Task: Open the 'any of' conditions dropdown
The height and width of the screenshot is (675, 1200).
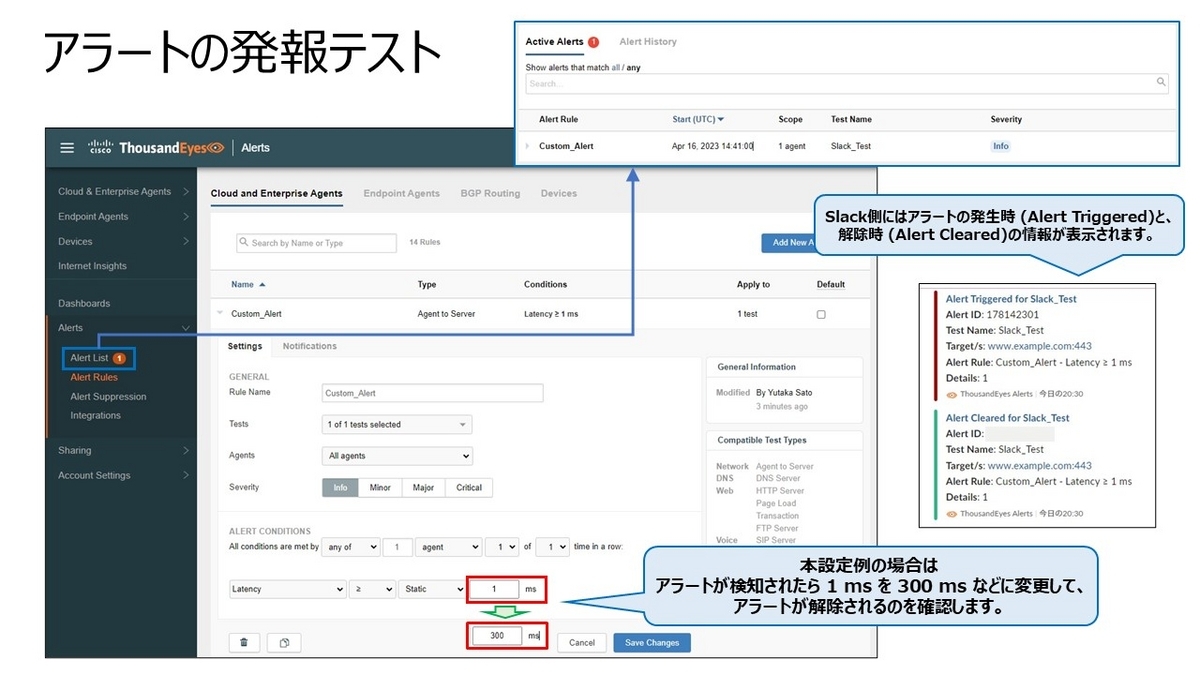Action: (353, 547)
